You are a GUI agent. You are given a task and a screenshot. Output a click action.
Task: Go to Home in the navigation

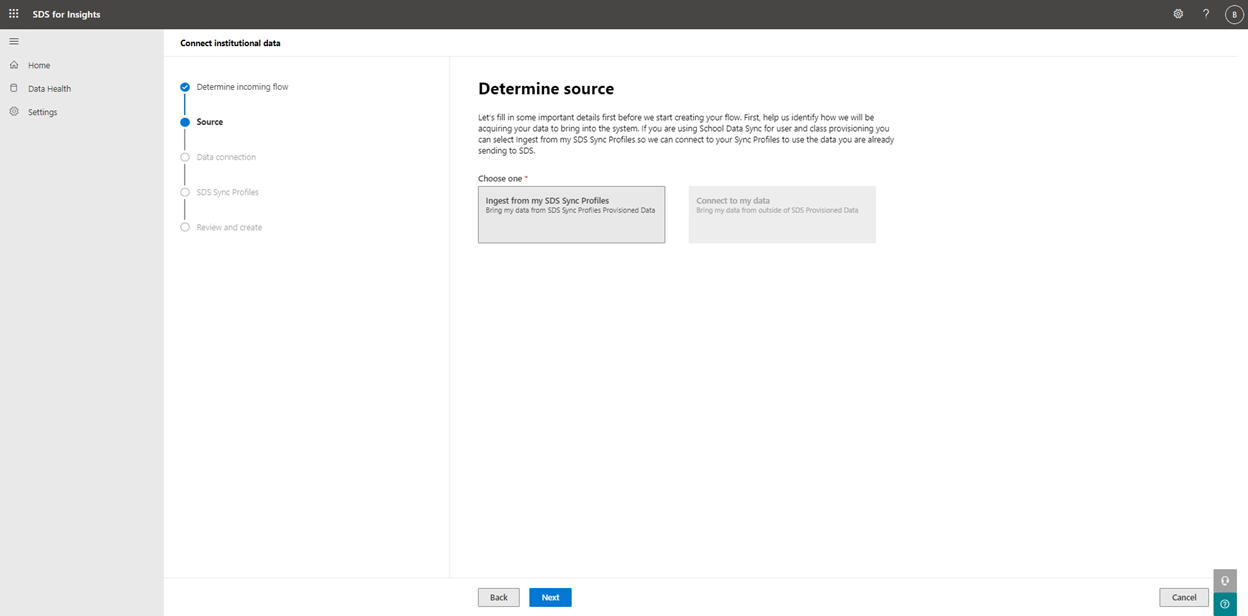[x=39, y=65]
